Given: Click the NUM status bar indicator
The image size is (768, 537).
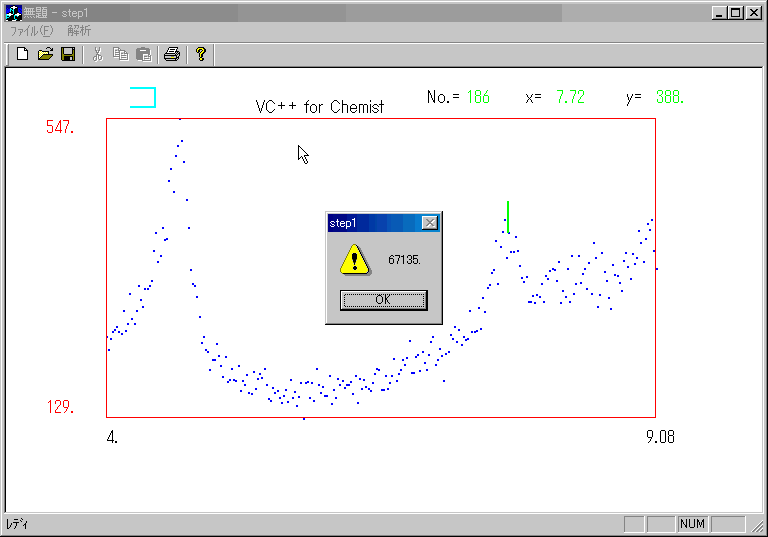Looking at the screenshot, I should click(x=692, y=524).
